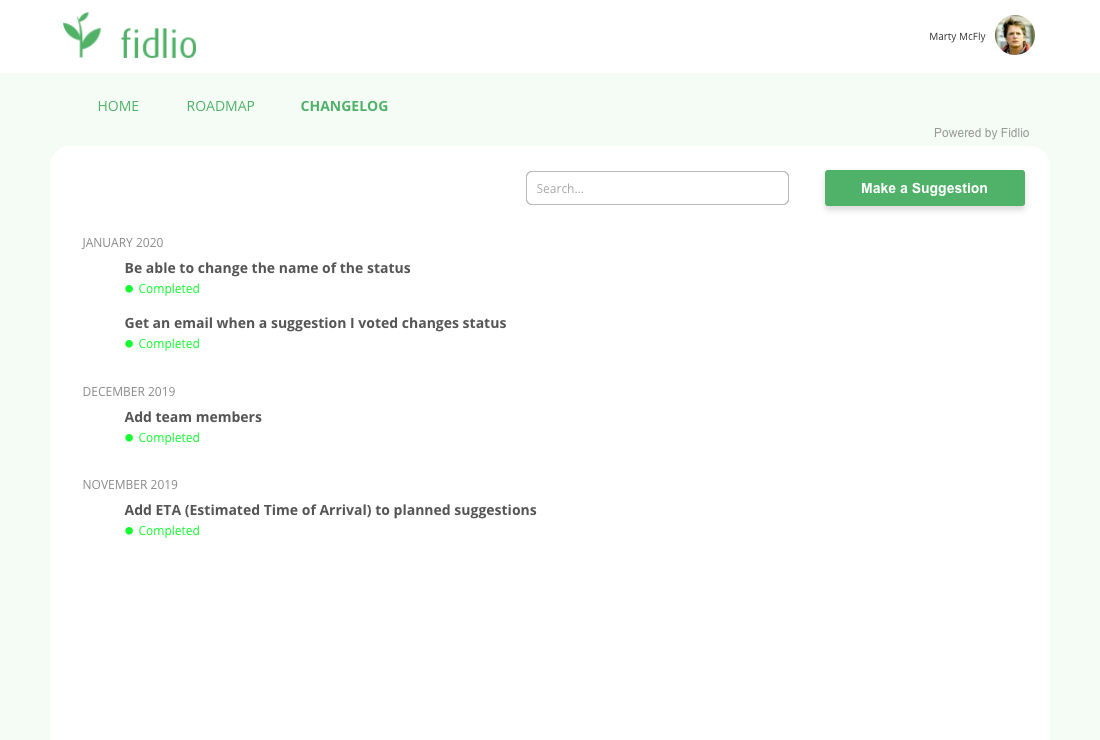This screenshot has width=1100, height=740.
Task: Focus the Search input field
Action: (657, 188)
